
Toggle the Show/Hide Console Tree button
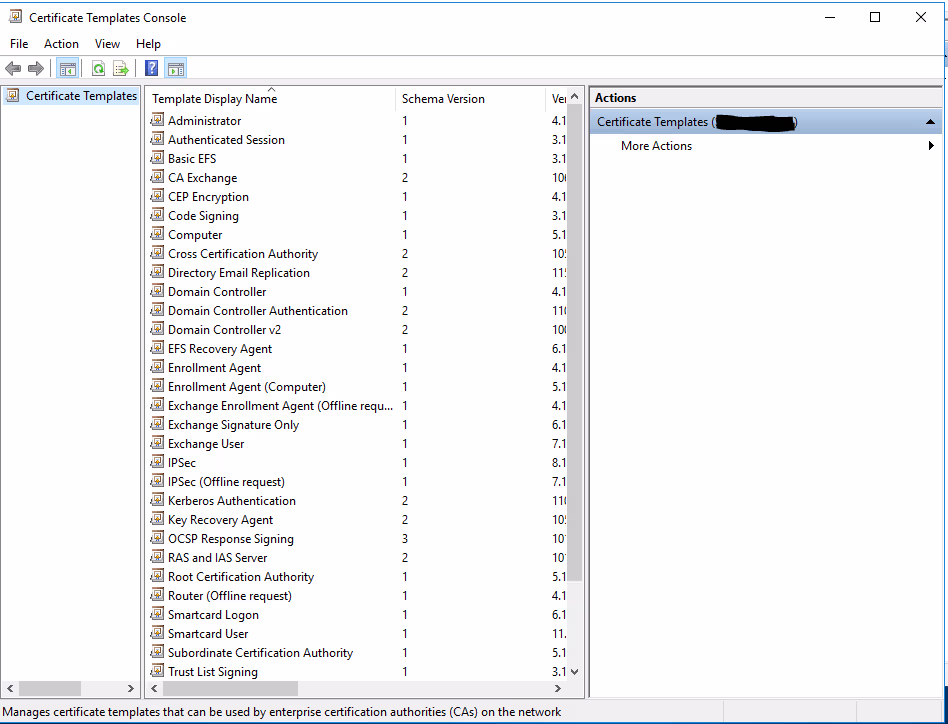pos(67,69)
